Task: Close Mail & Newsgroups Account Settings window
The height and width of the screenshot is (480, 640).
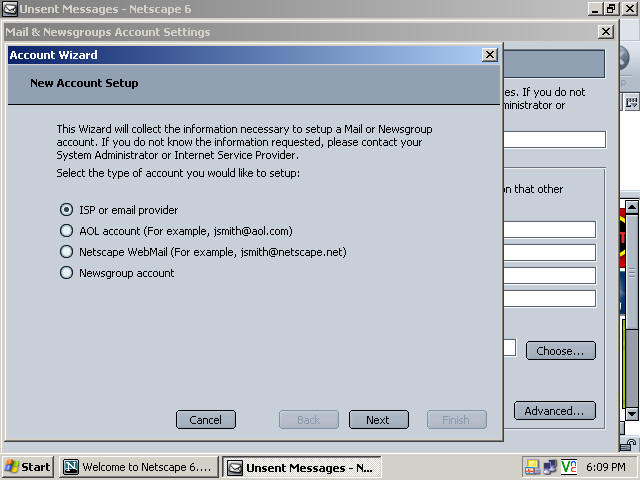Action: click(606, 32)
